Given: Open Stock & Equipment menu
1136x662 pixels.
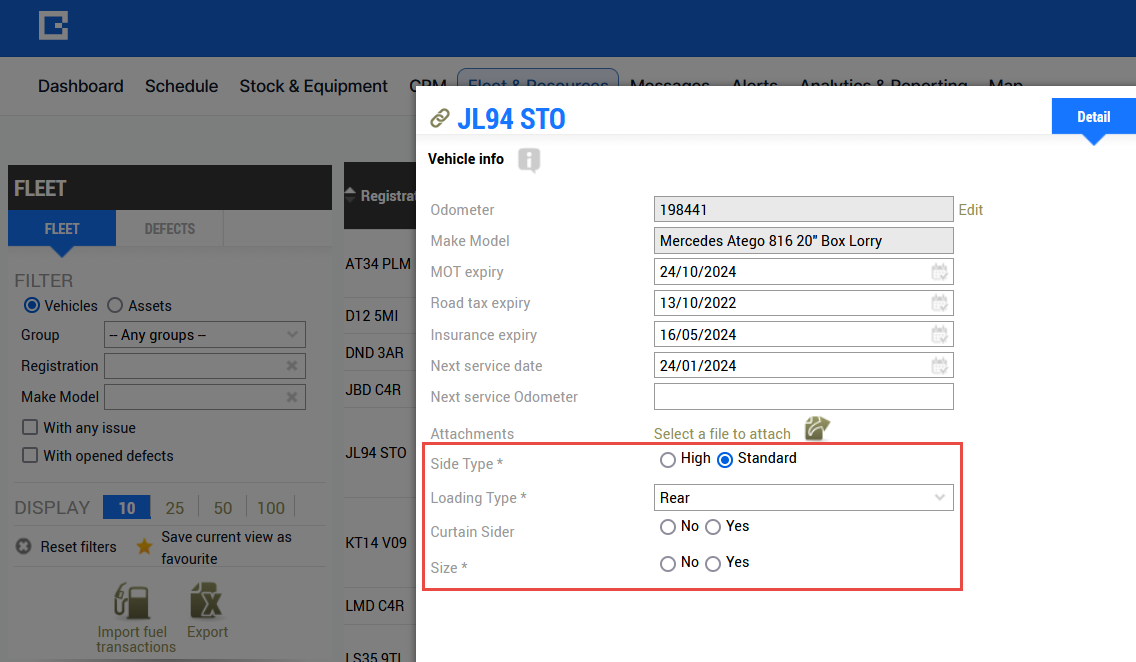Looking at the screenshot, I should 314,86.
